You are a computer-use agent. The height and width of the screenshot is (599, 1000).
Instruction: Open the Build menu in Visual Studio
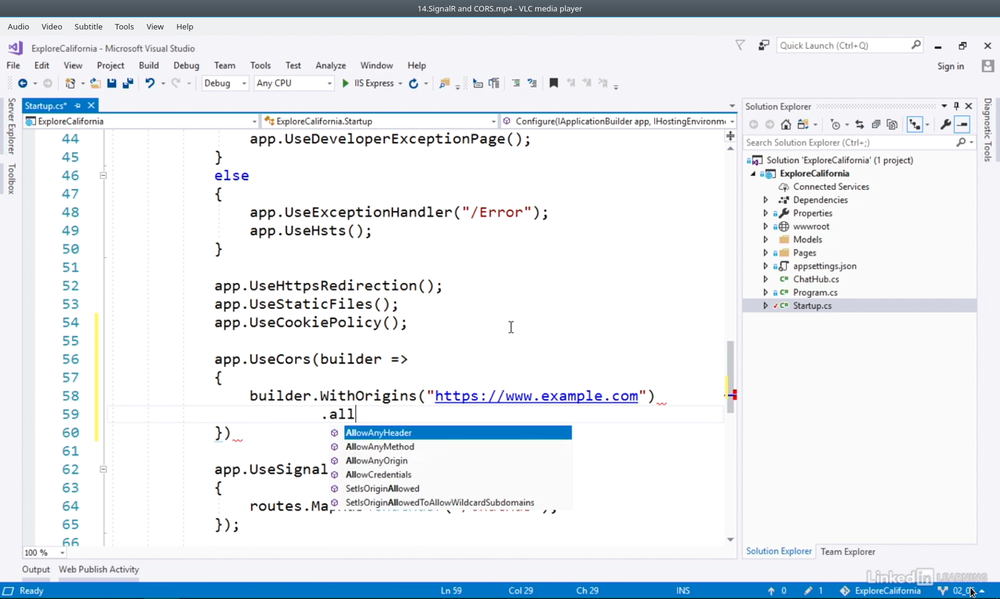pyautogui.click(x=149, y=66)
